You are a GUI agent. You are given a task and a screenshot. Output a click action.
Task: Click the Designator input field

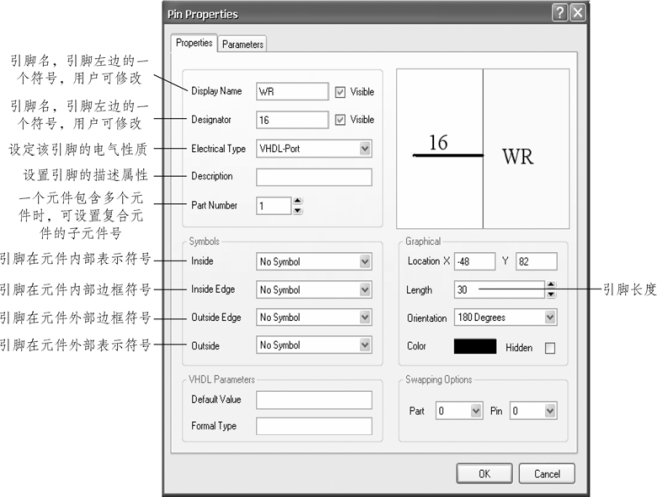tap(292, 120)
